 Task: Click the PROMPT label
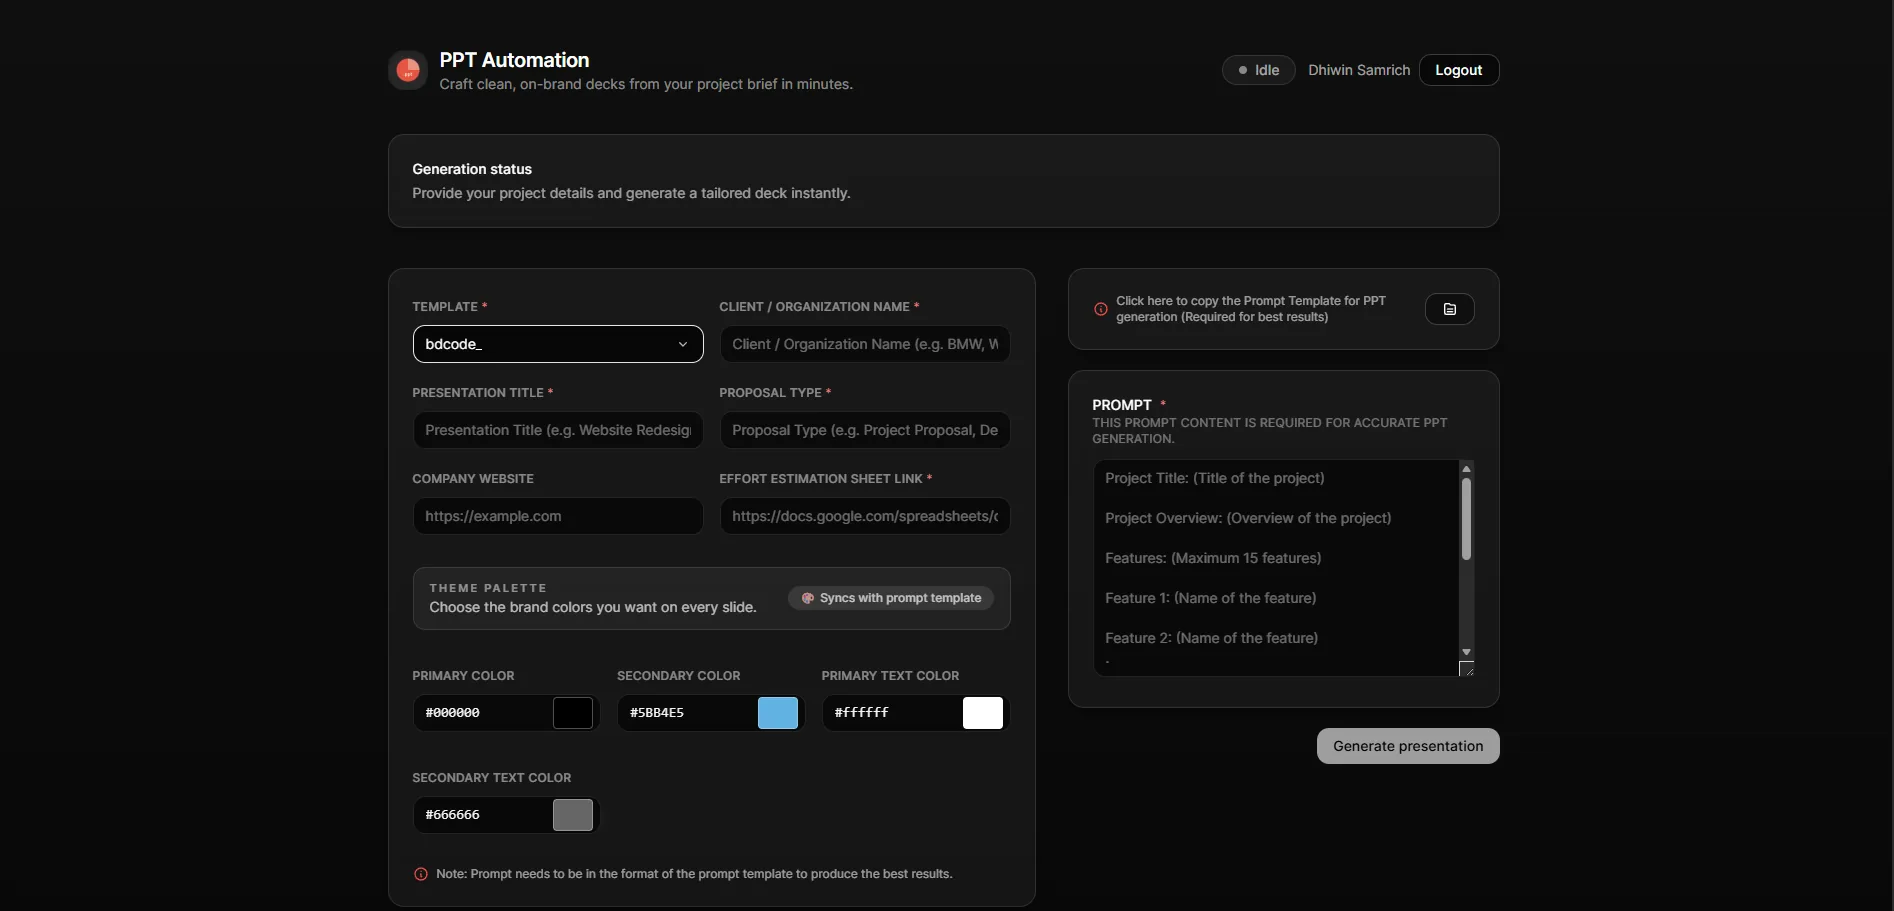click(1122, 405)
